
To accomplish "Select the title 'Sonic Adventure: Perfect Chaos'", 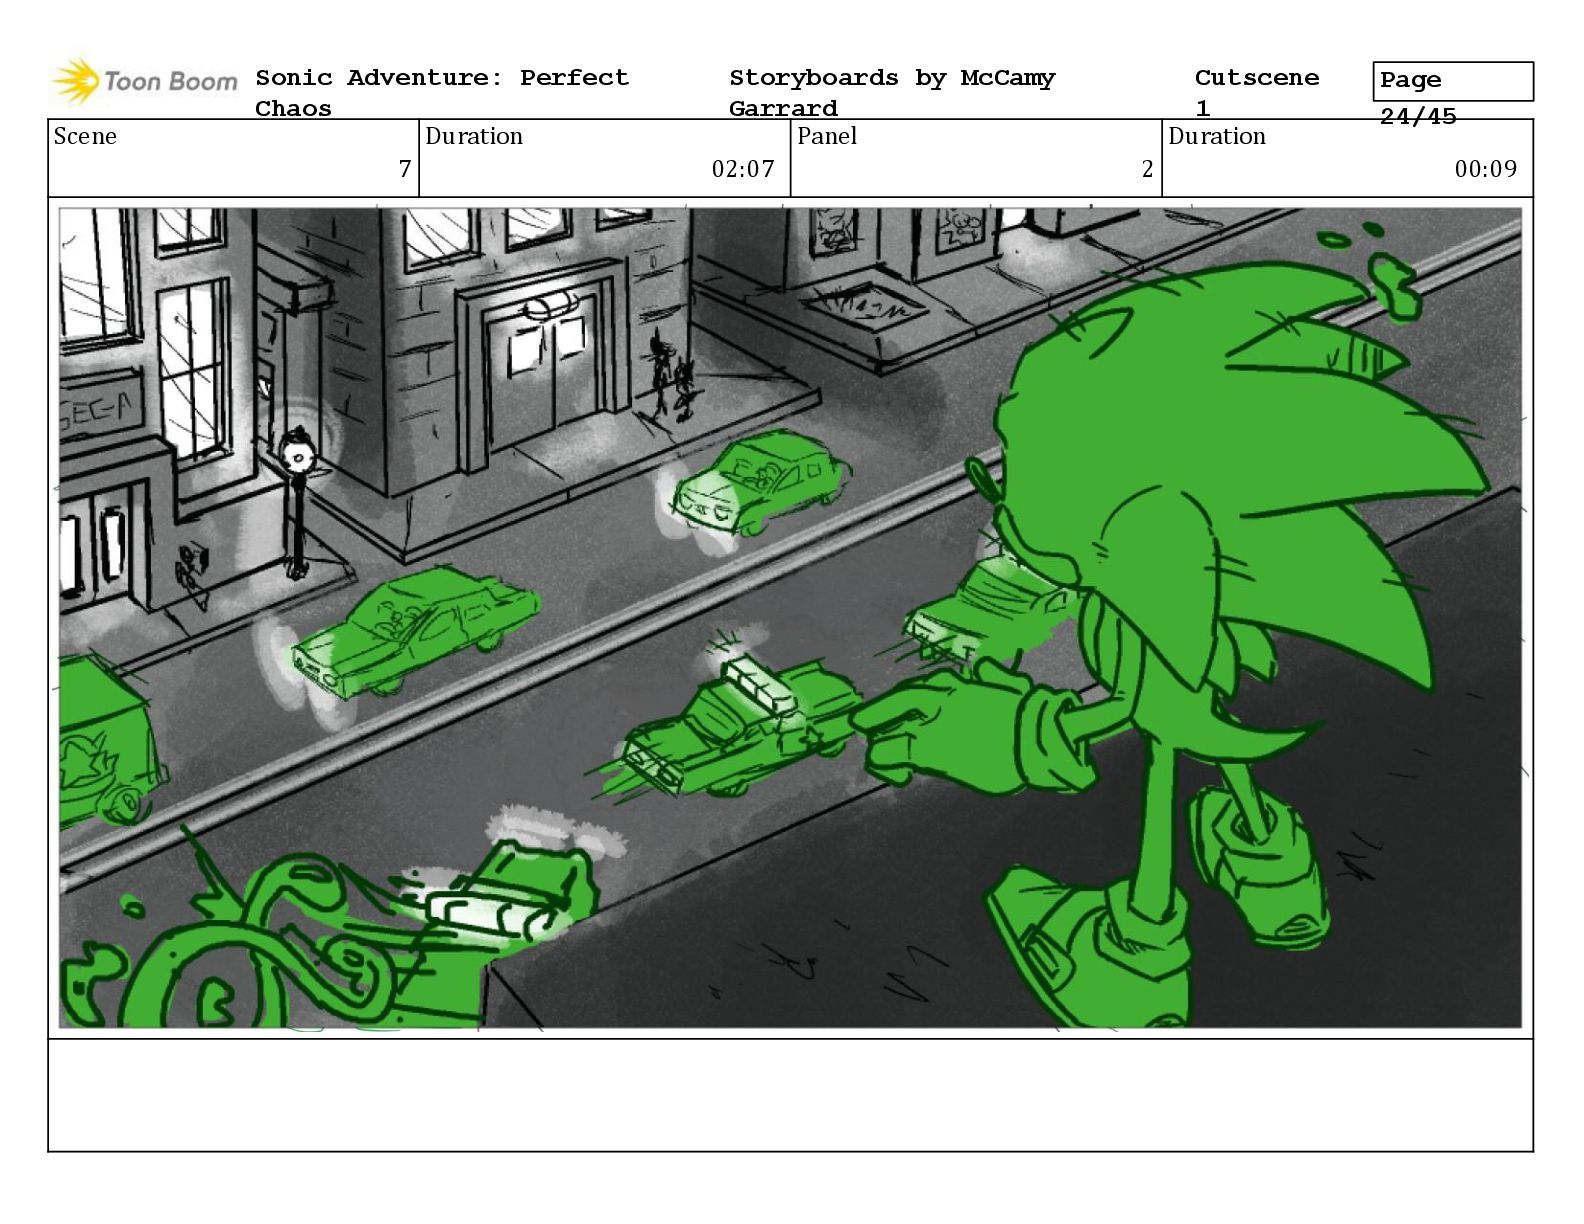I will pyautogui.click(x=442, y=93).
